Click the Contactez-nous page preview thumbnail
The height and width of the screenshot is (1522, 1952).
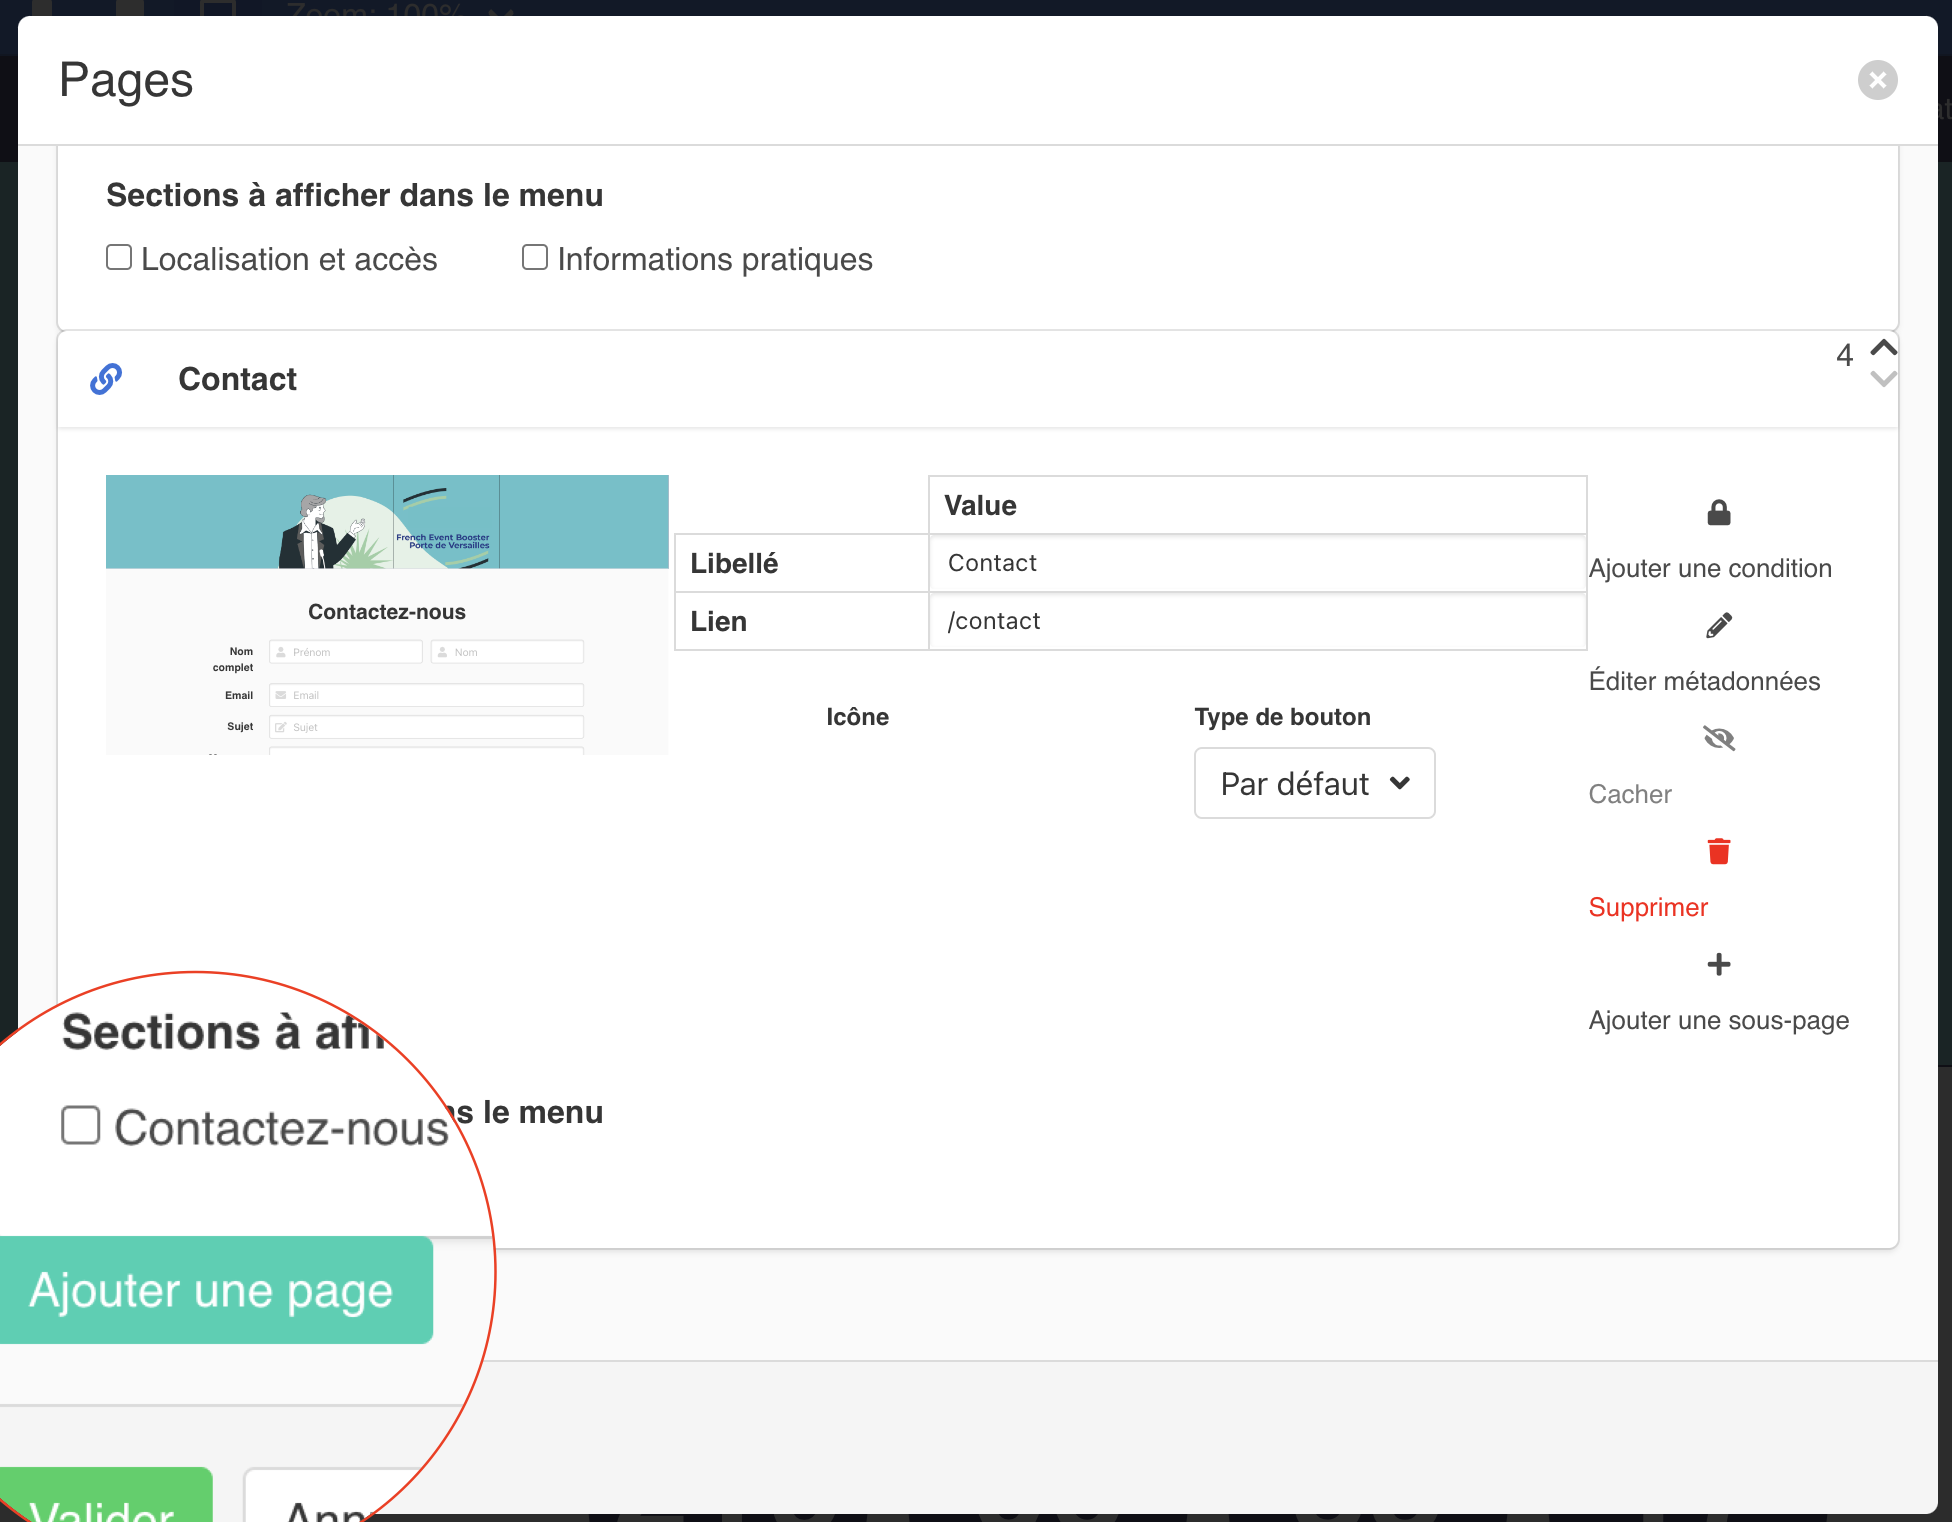[387, 614]
